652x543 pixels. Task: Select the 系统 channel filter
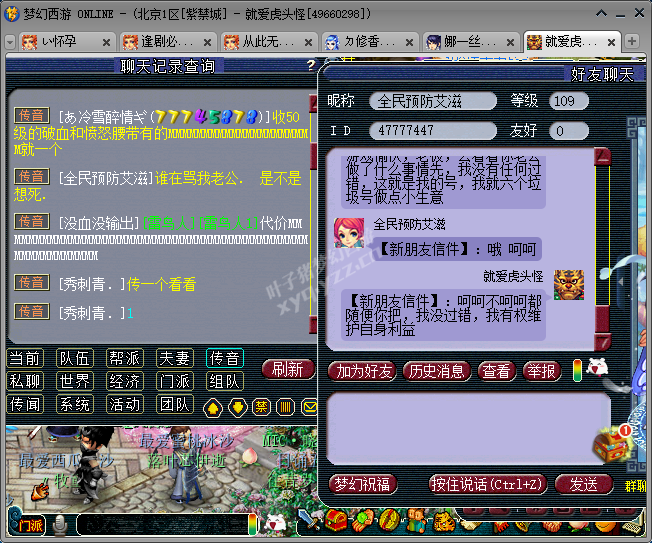coord(75,404)
